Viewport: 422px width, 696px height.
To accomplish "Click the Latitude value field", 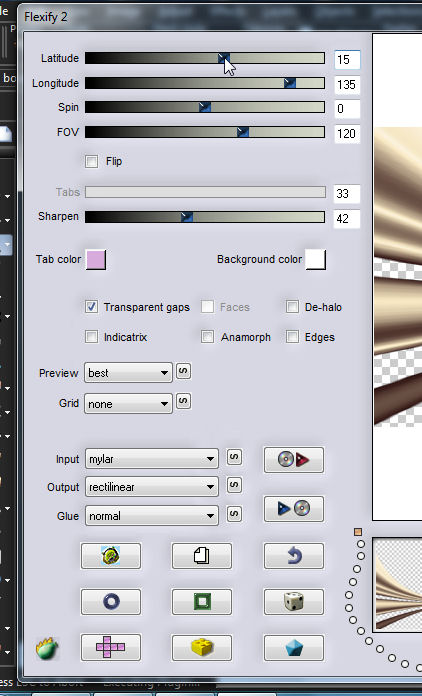I will tap(347, 59).
